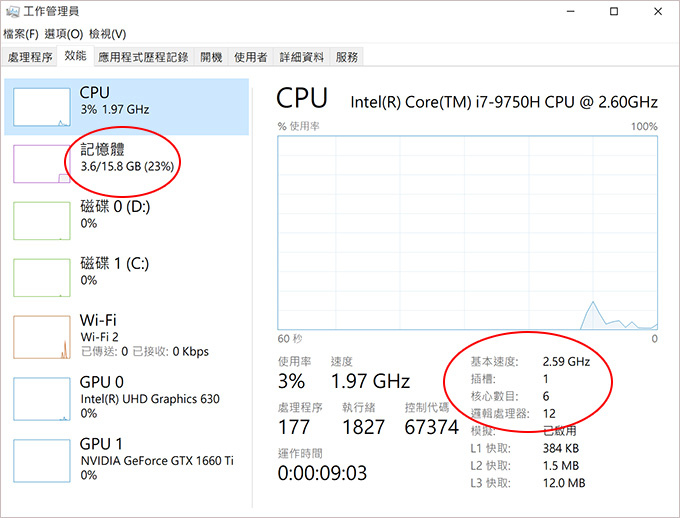The height and width of the screenshot is (518, 680).
Task: Click the 1.97 GHz 速度 value
Action: [x=370, y=381]
